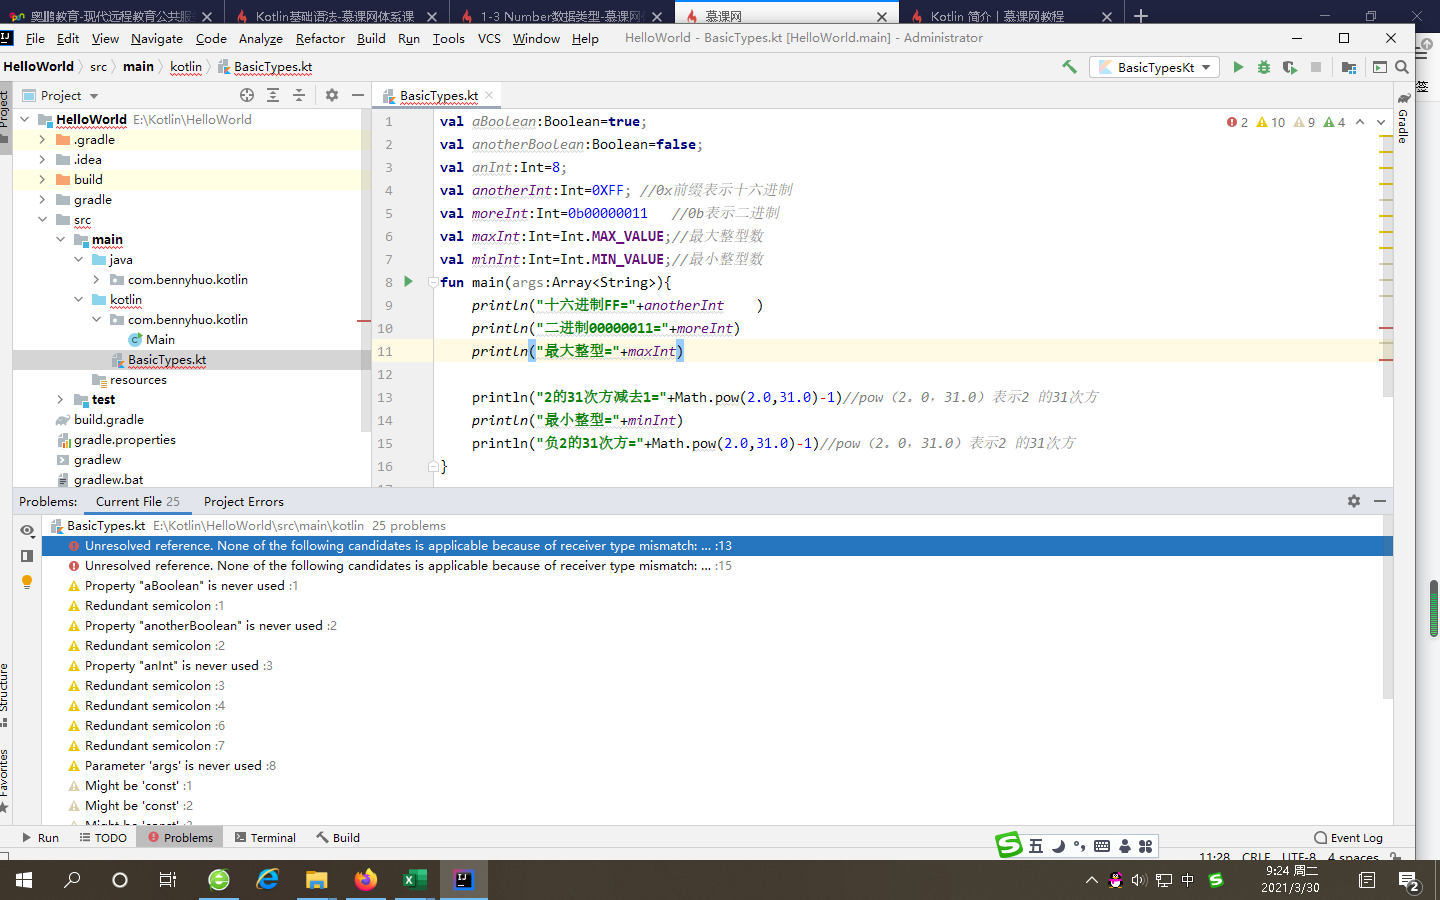The width and height of the screenshot is (1440, 900).
Task: Collapse the fun main block using the fold marker
Action: (x=433, y=282)
